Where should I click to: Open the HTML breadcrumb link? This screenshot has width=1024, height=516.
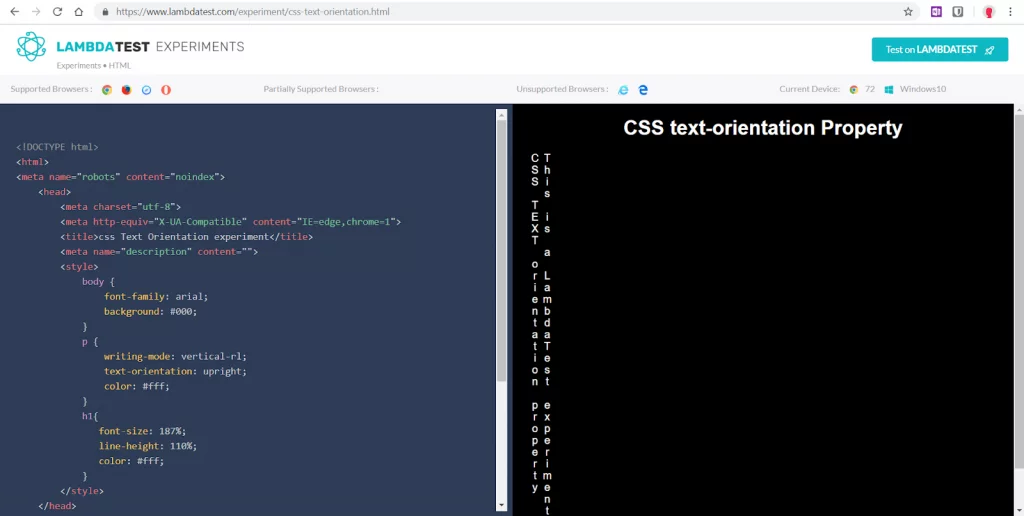click(120, 65)
